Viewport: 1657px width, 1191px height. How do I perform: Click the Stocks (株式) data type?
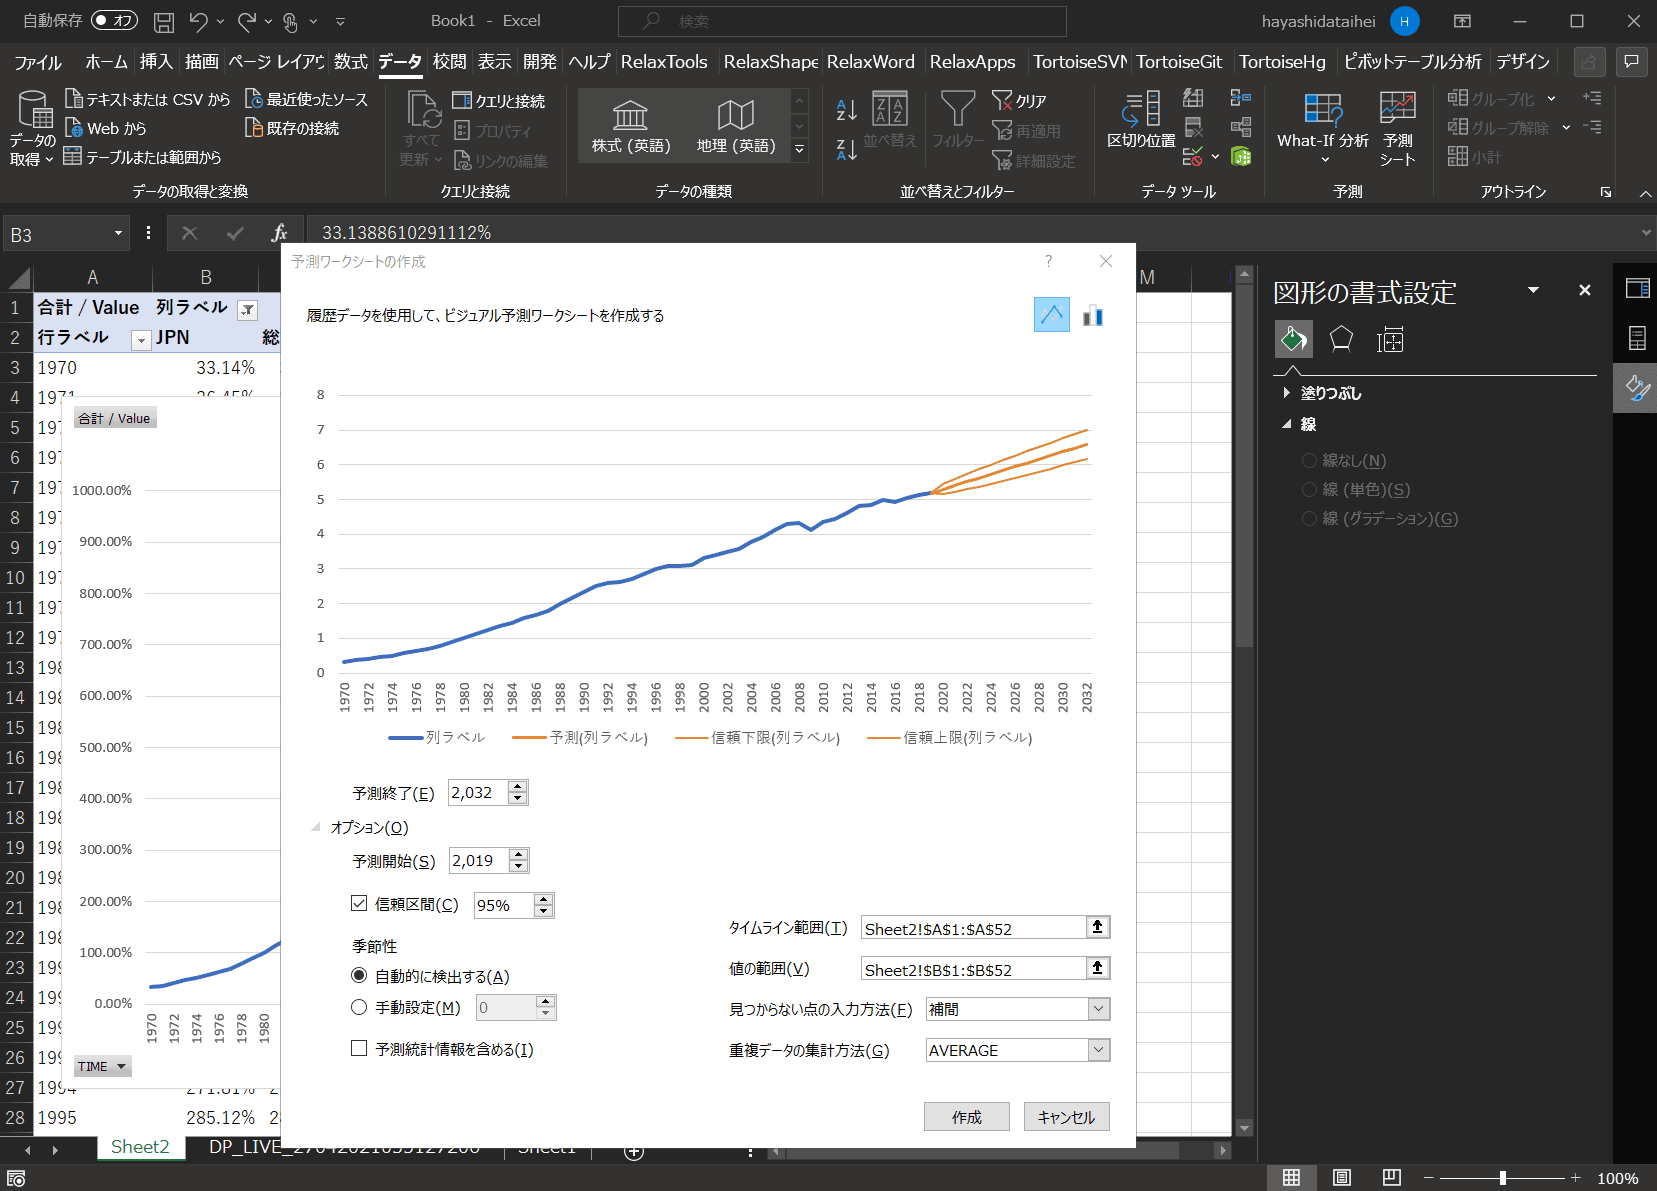630,127
